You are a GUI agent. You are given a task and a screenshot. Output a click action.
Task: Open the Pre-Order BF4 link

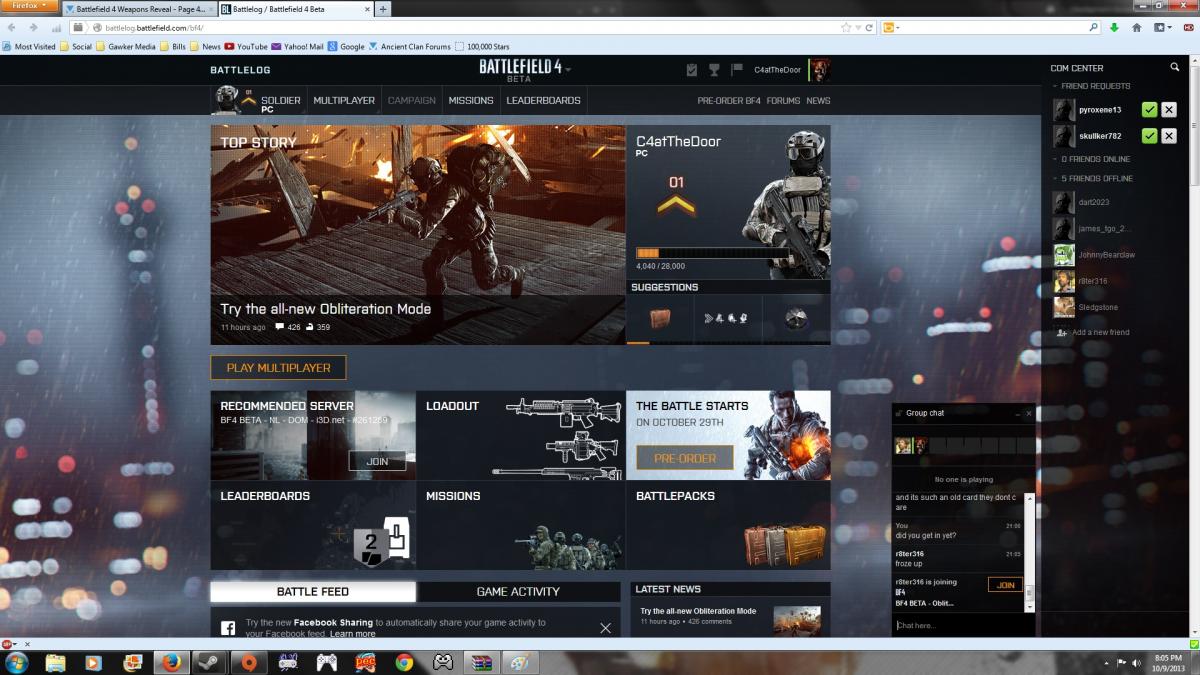[x=729, y=100]
